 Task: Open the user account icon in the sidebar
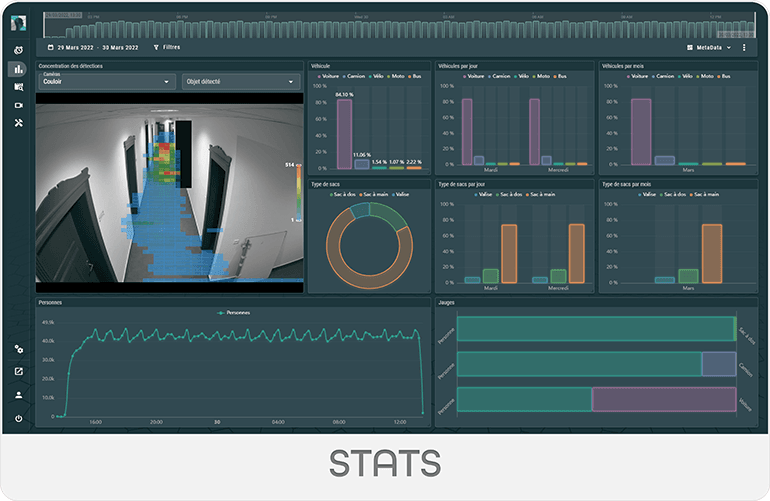(x=19, y=395)
